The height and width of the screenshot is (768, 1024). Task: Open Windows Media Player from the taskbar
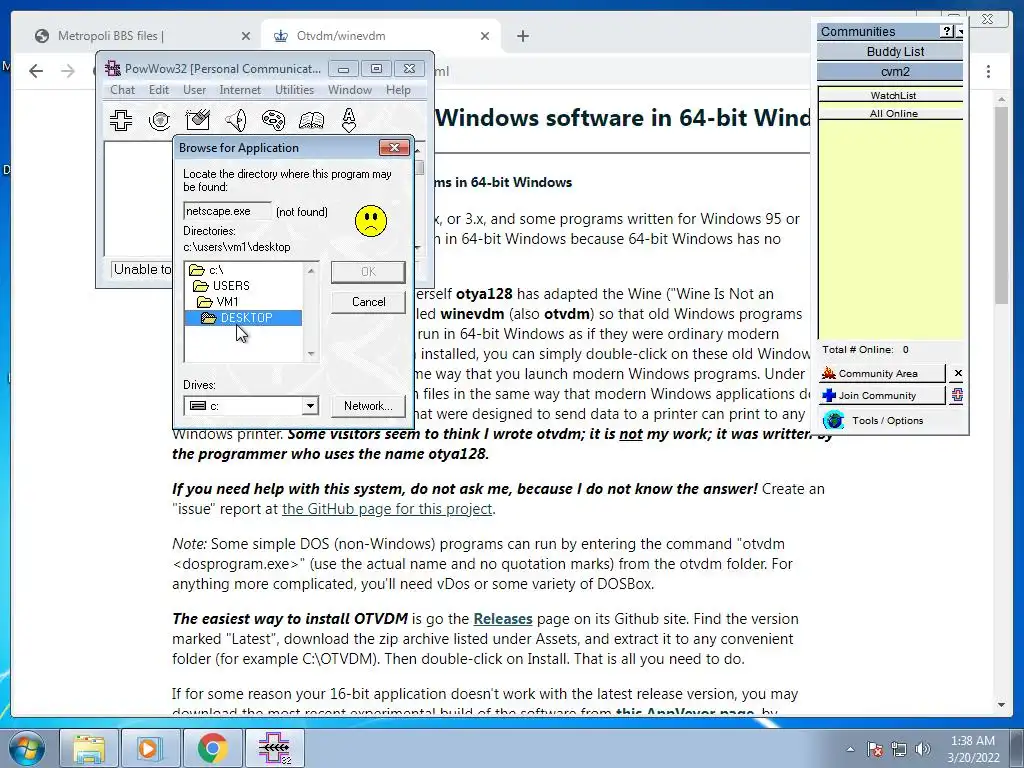click(150, 748)
